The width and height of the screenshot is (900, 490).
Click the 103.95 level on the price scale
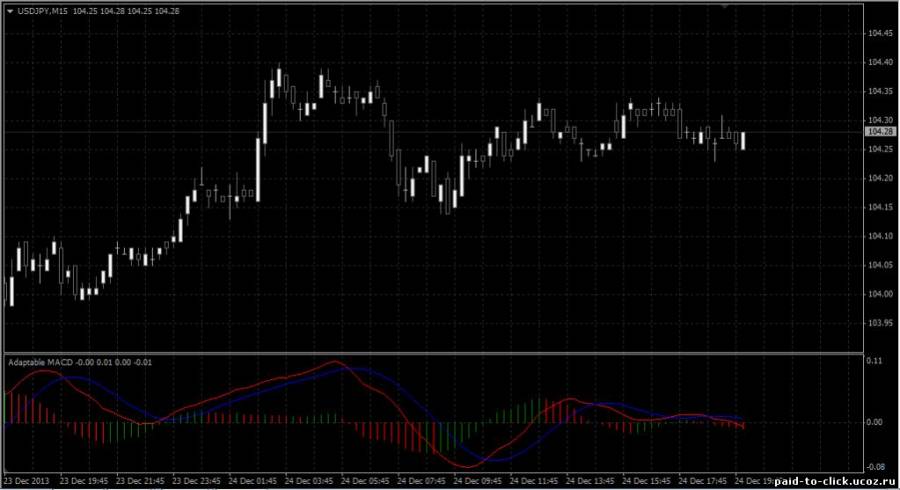coord(880,323)
